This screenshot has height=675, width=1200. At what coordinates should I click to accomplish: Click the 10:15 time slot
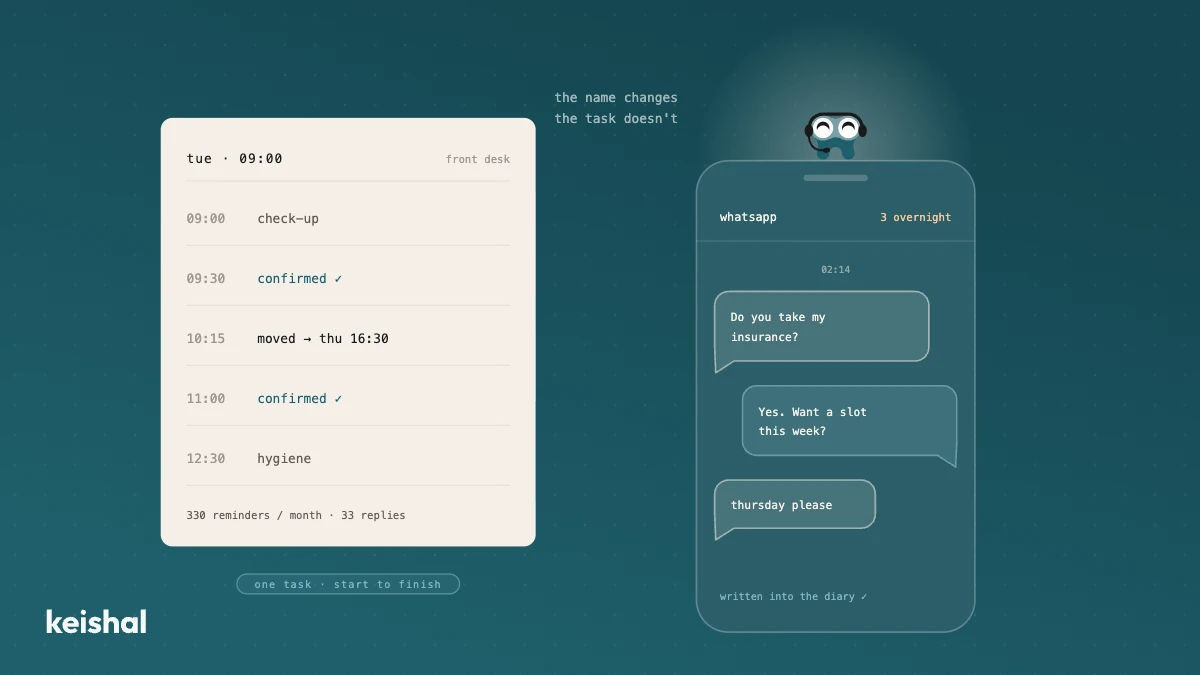click(206, 338)
